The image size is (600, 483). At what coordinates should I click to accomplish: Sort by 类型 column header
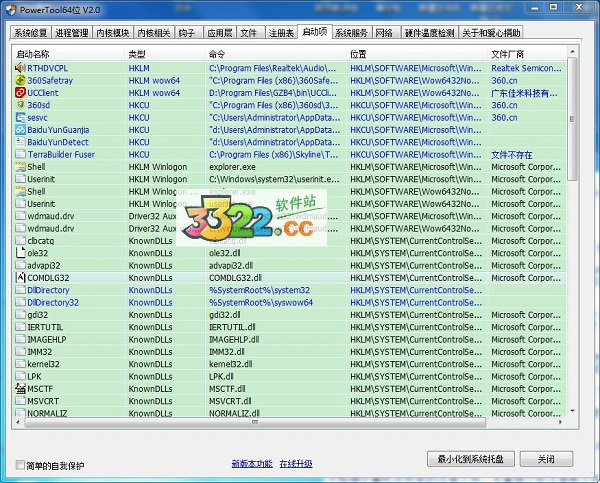click(x=165, y=54)
